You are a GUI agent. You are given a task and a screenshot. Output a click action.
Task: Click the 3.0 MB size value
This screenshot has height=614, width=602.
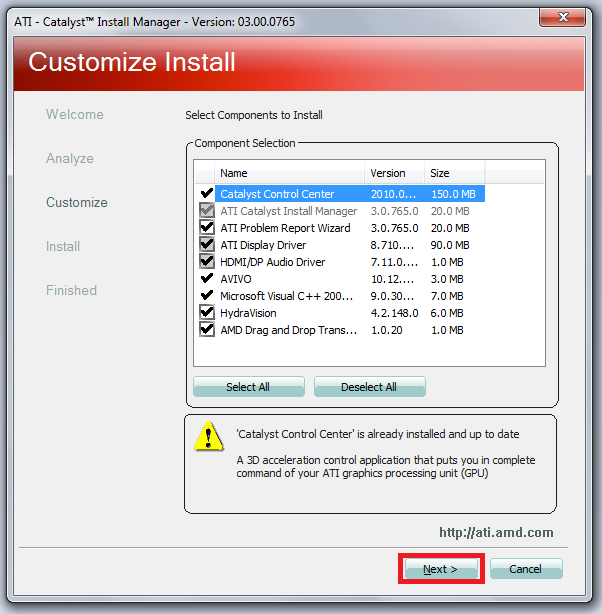447,279
